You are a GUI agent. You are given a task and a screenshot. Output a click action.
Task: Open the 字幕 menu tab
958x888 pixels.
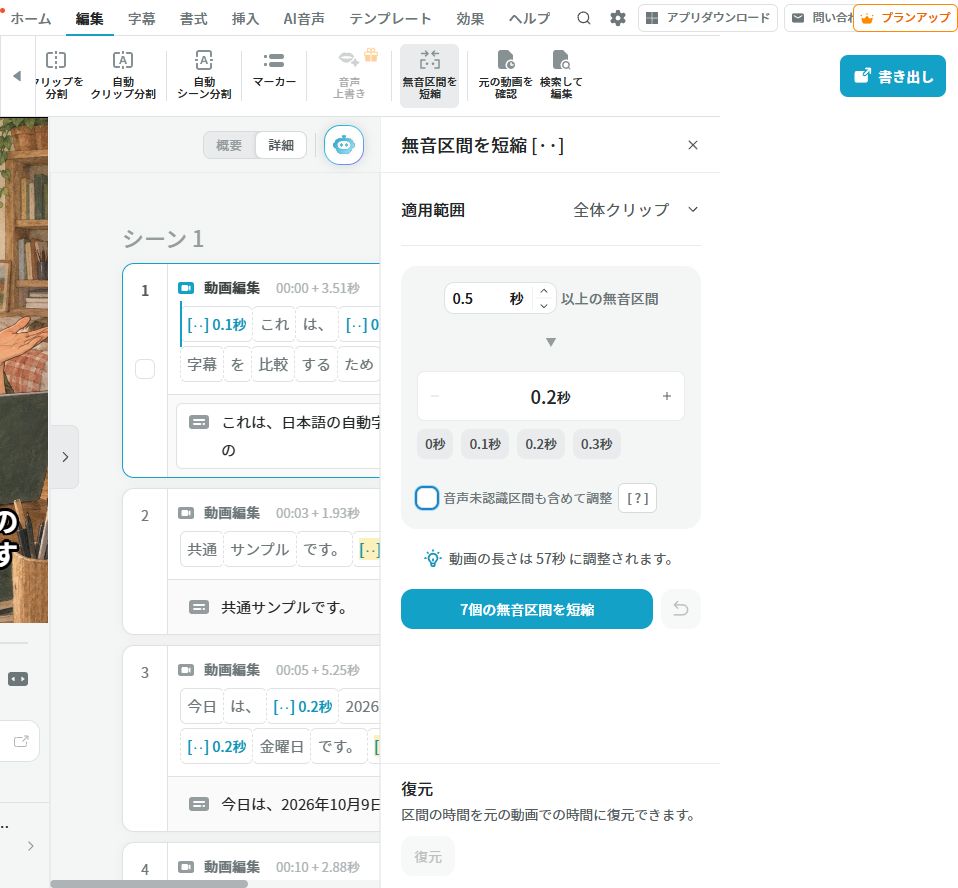pyautogui.click(x=141, y=18)
